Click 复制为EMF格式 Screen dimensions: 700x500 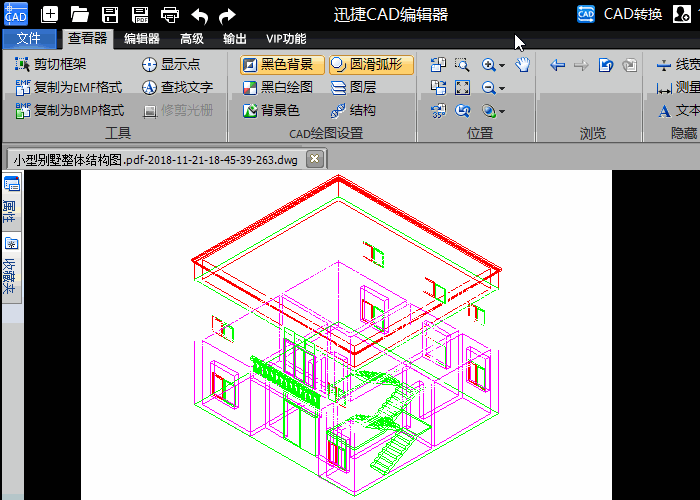click(69, 88)
